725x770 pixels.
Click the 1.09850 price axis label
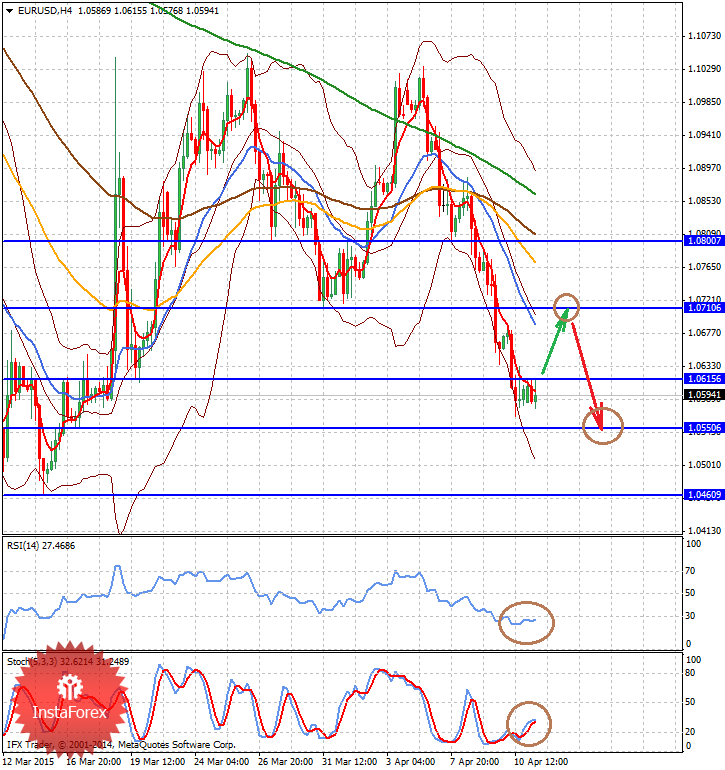pos(704,102)
